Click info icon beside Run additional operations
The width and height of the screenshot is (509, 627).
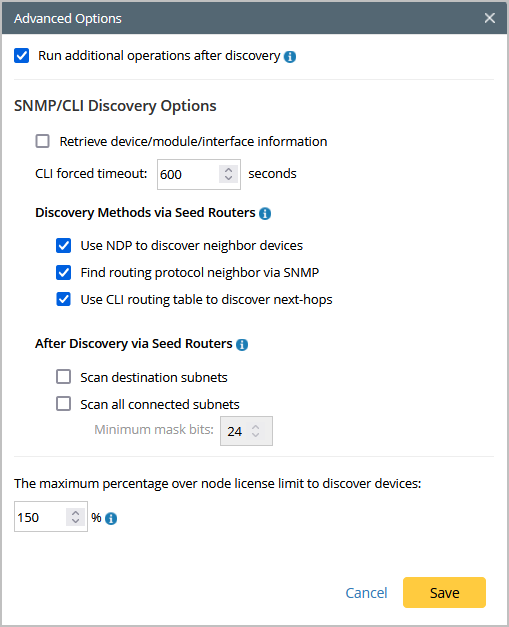[x=290, y=57]
